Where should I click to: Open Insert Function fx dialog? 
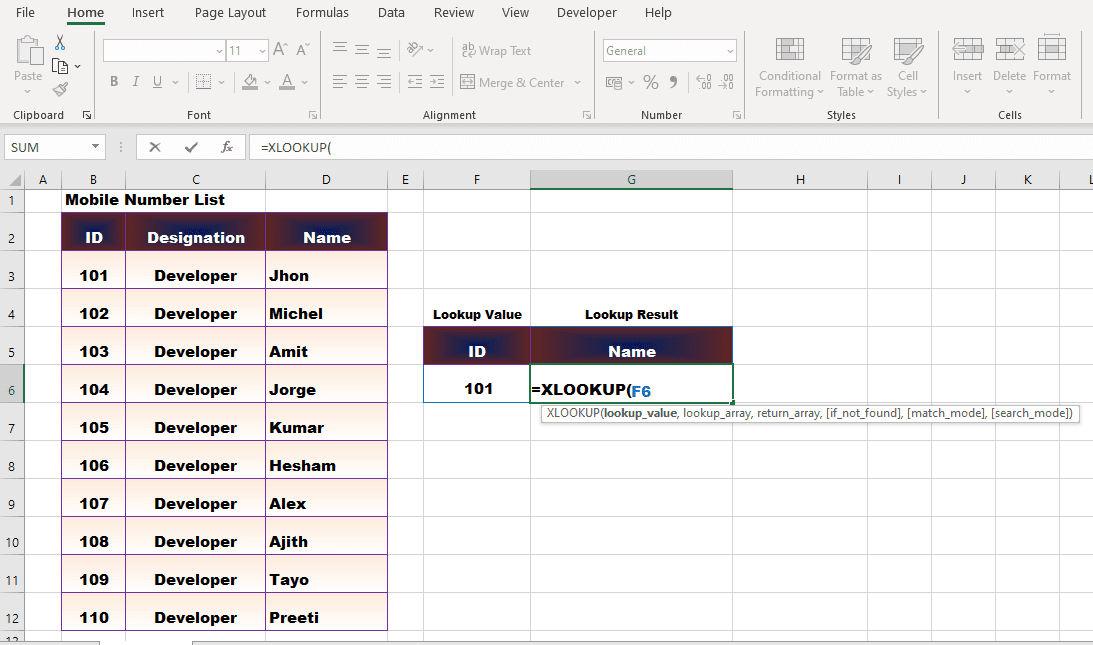pos(227,147)
